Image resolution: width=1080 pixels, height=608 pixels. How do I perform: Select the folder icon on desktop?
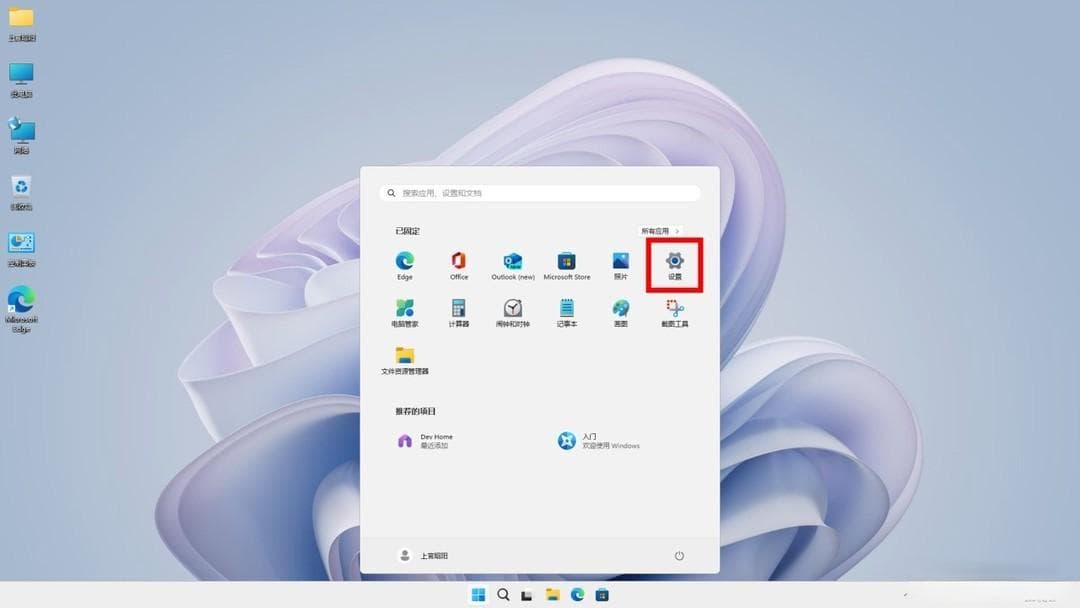[x=21, y=24]
